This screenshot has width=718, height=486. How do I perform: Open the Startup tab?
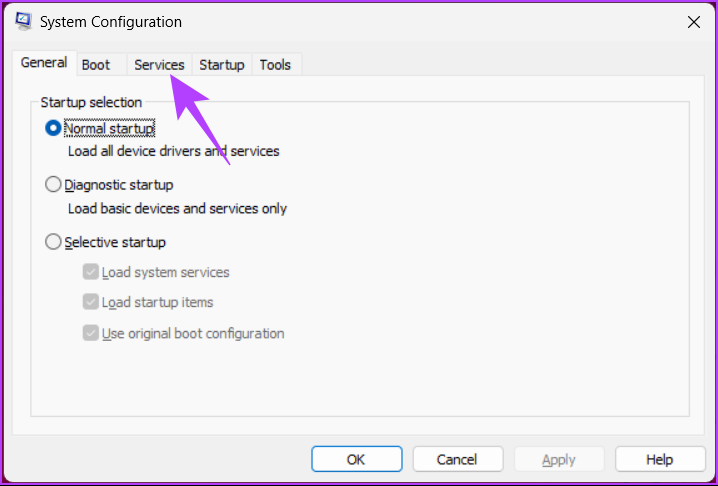pos(222,65)
